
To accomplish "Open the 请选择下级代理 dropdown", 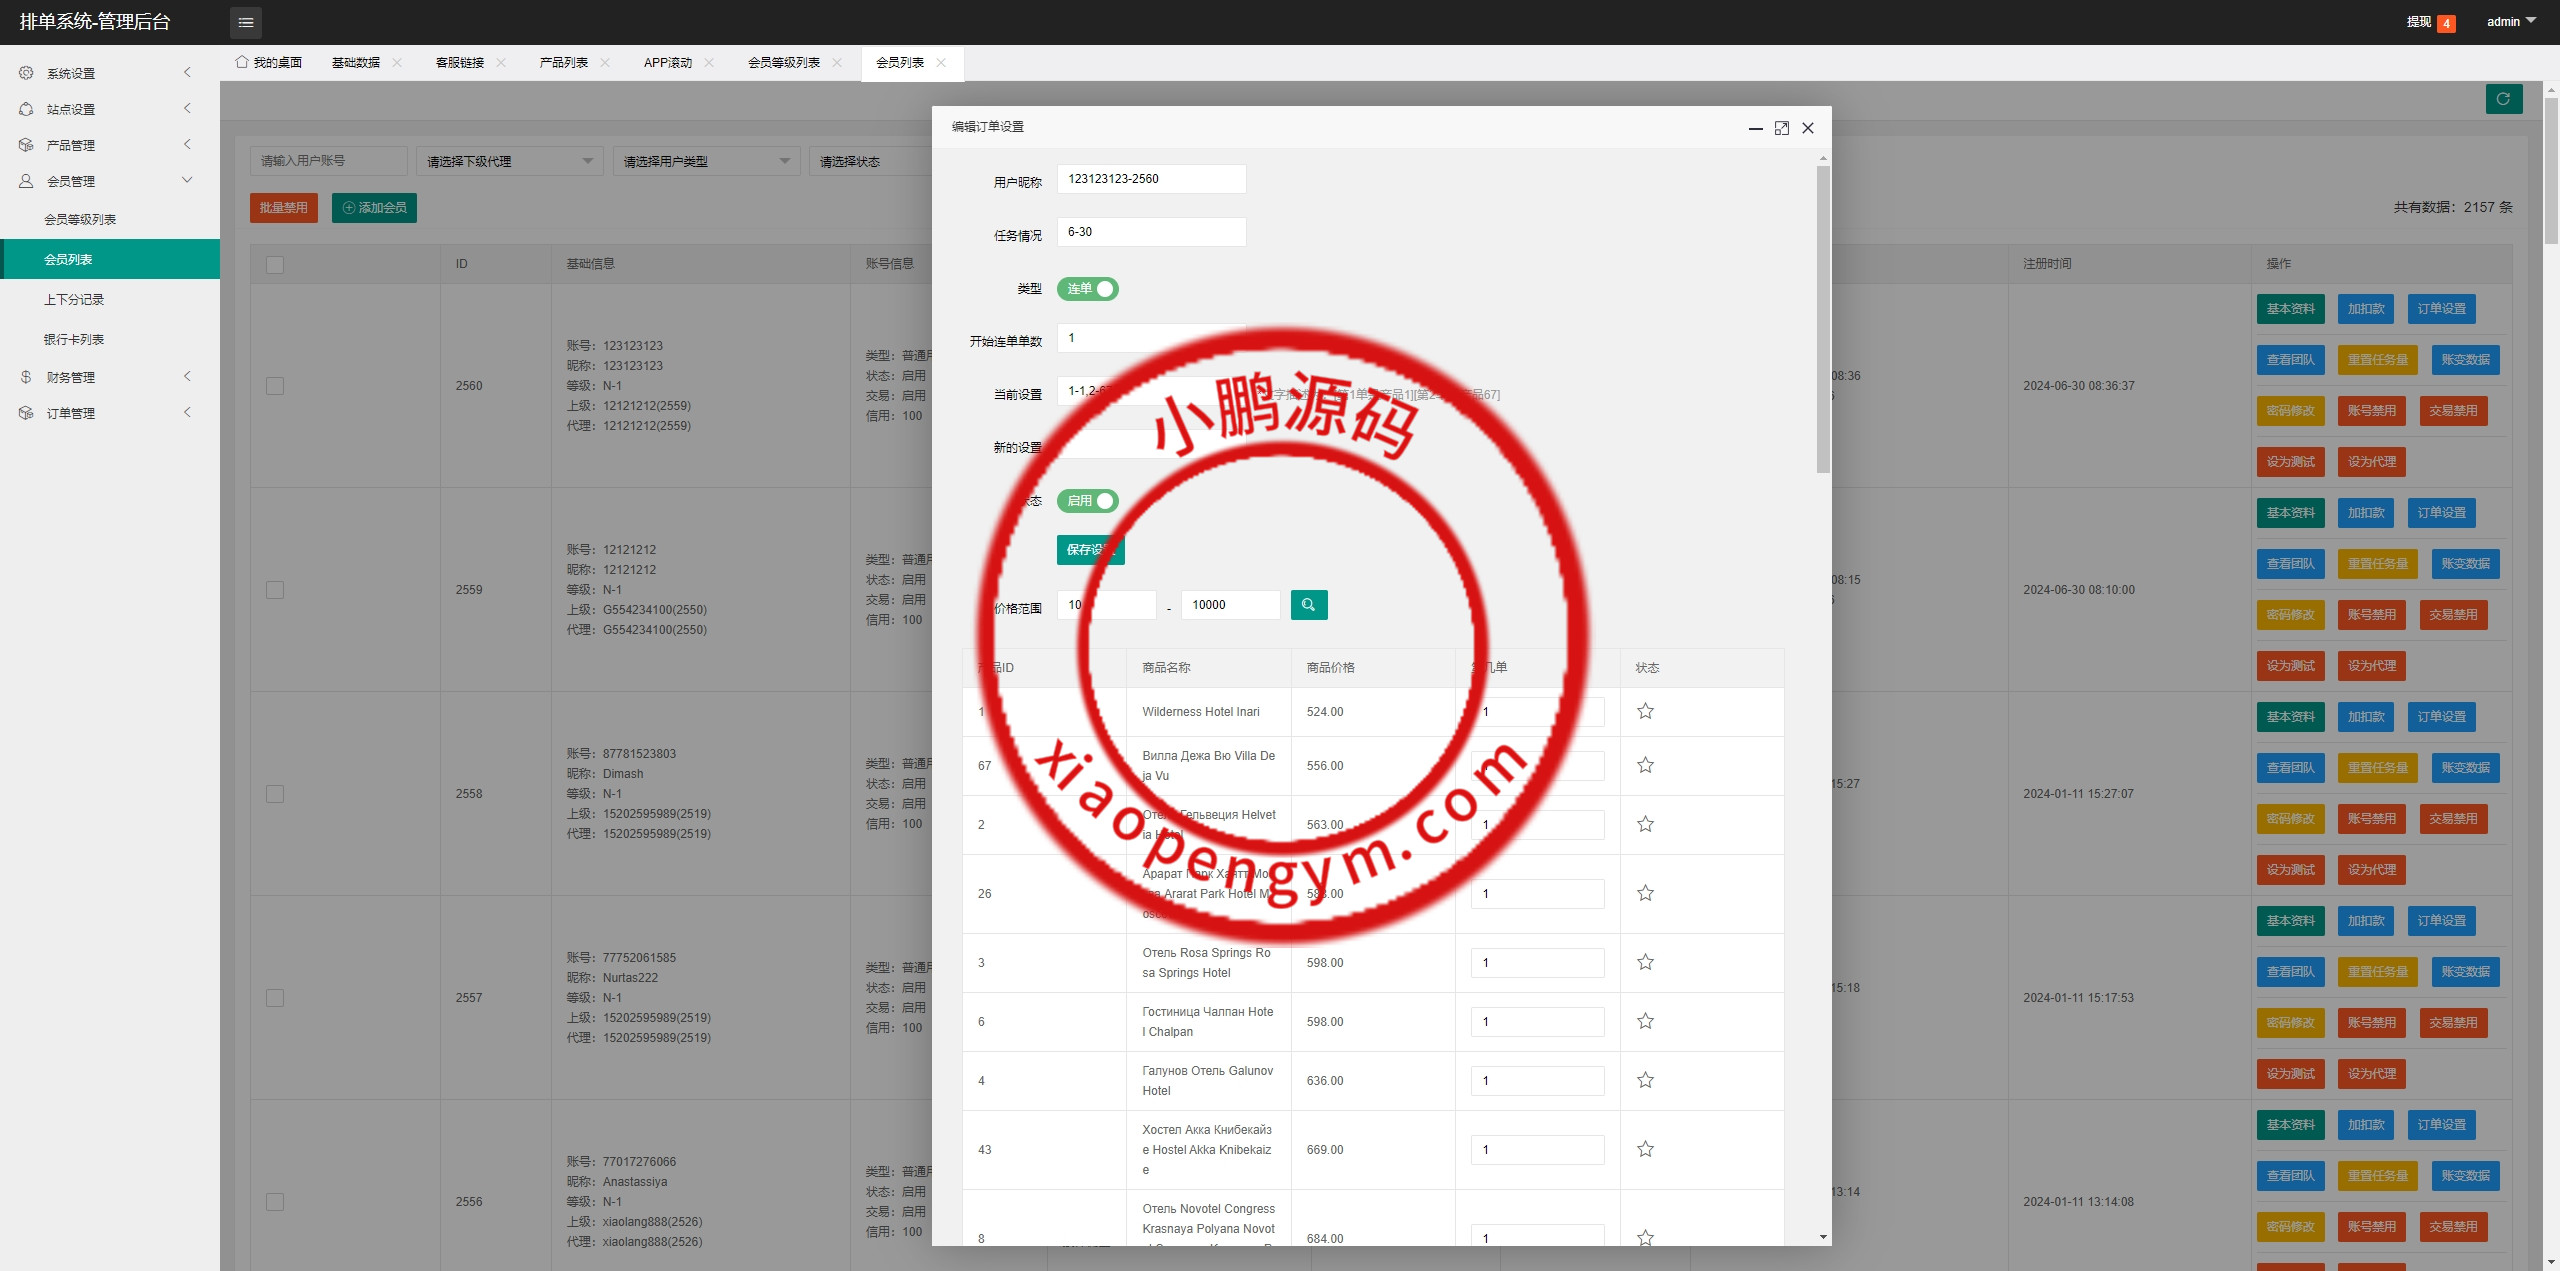I will [509, 160].
